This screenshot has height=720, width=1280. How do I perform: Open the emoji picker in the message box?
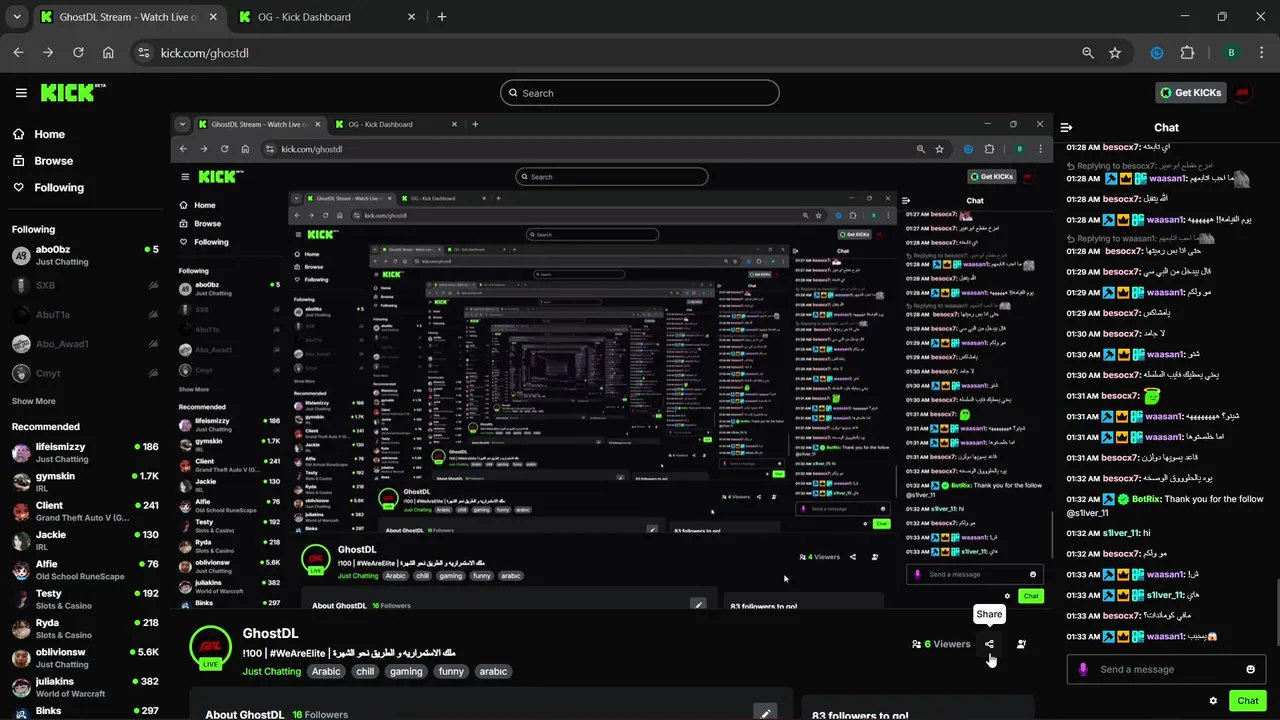[1250, 669]
